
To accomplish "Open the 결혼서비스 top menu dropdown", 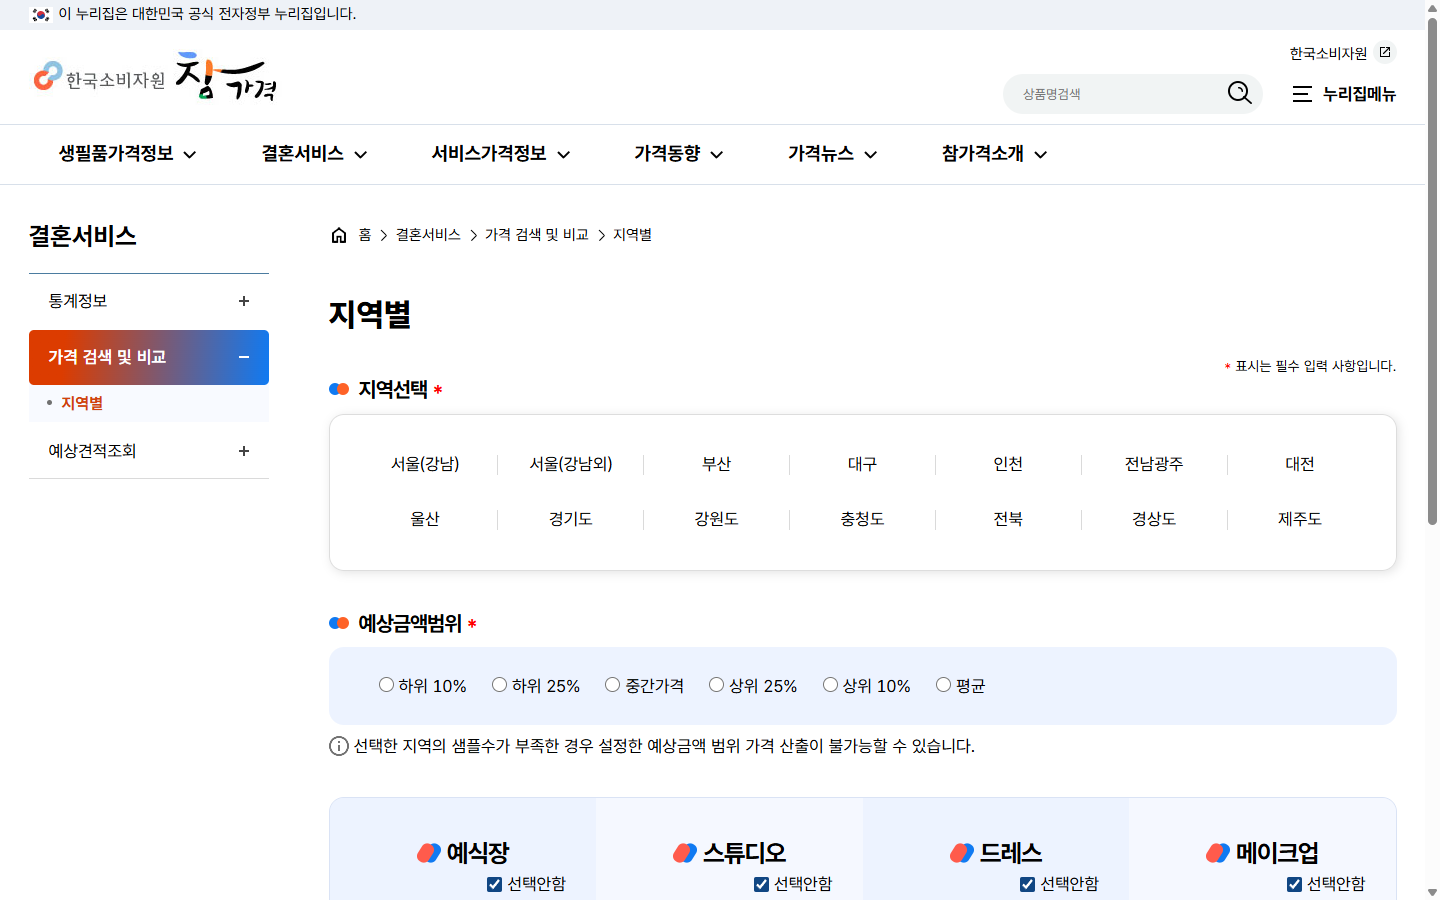I will [x=314, y=154].
